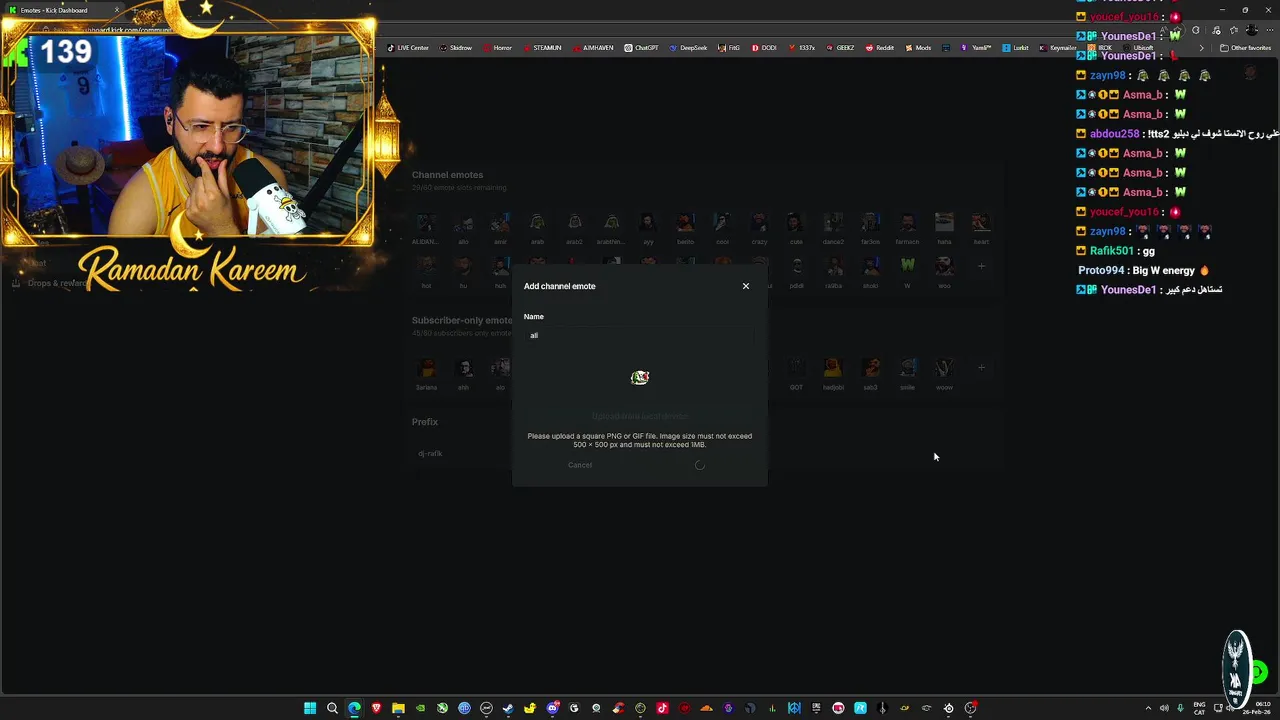Screen dimensions: 1280x720
Task: Select the 'dance2' channel emote
Action: coord(833,222)
